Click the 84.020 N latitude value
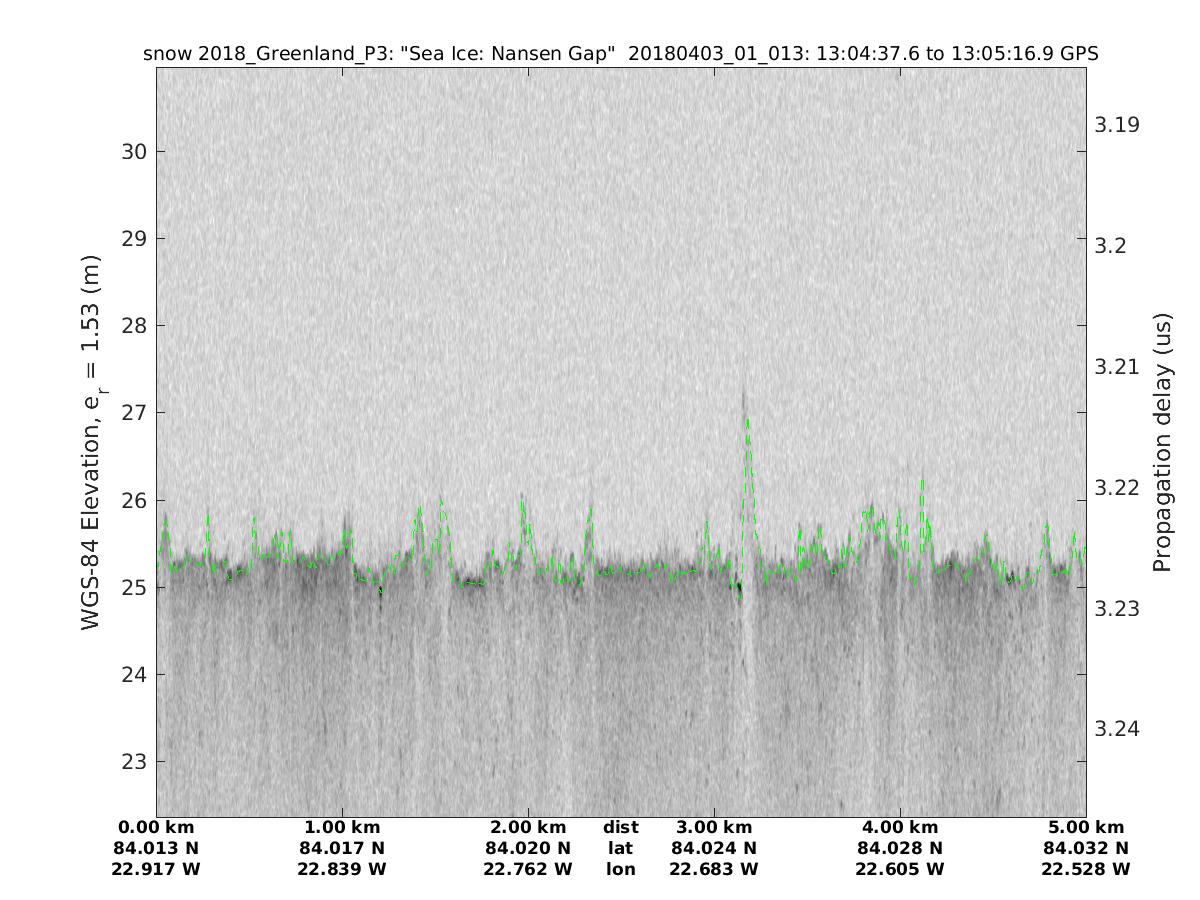 coord(528,849)
